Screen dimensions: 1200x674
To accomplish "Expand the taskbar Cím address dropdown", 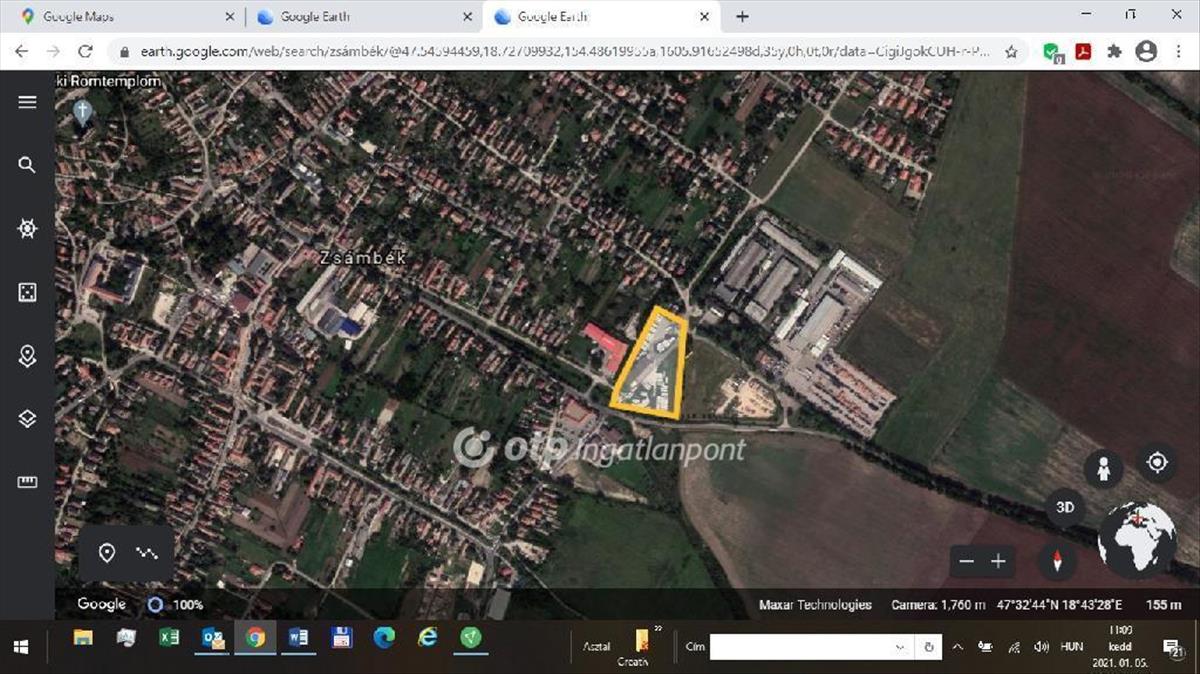I will tap(901, 647).
